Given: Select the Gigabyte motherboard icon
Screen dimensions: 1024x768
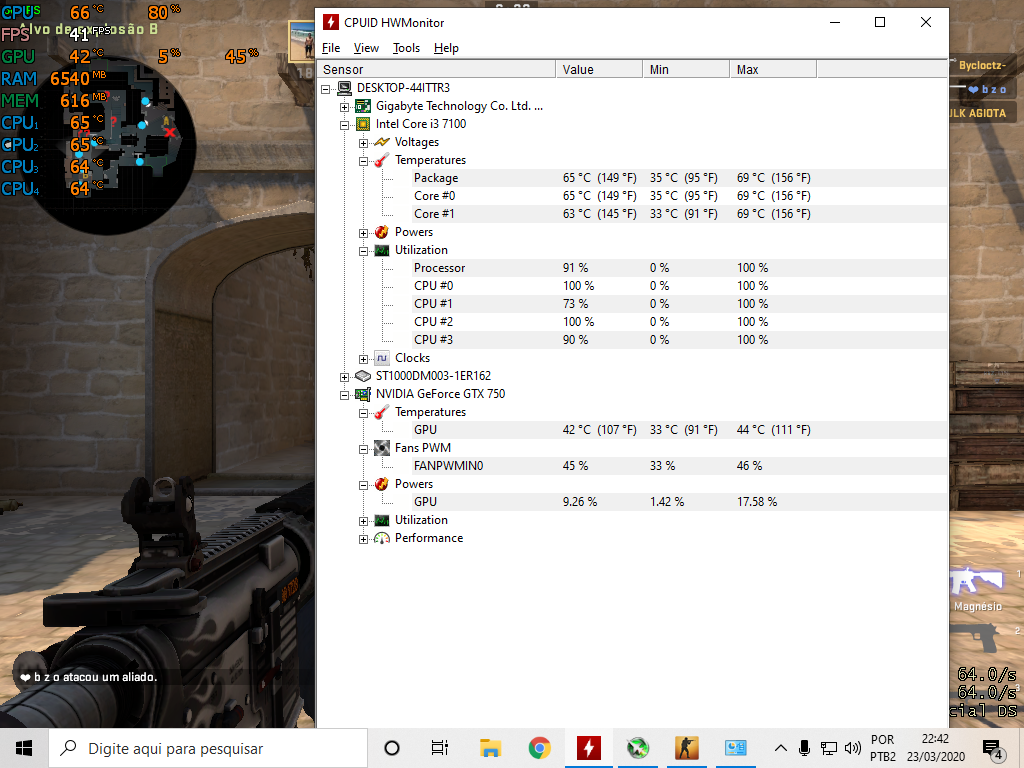Looking at the screenshot, I should pyautogui.click(x=363, y=106).
